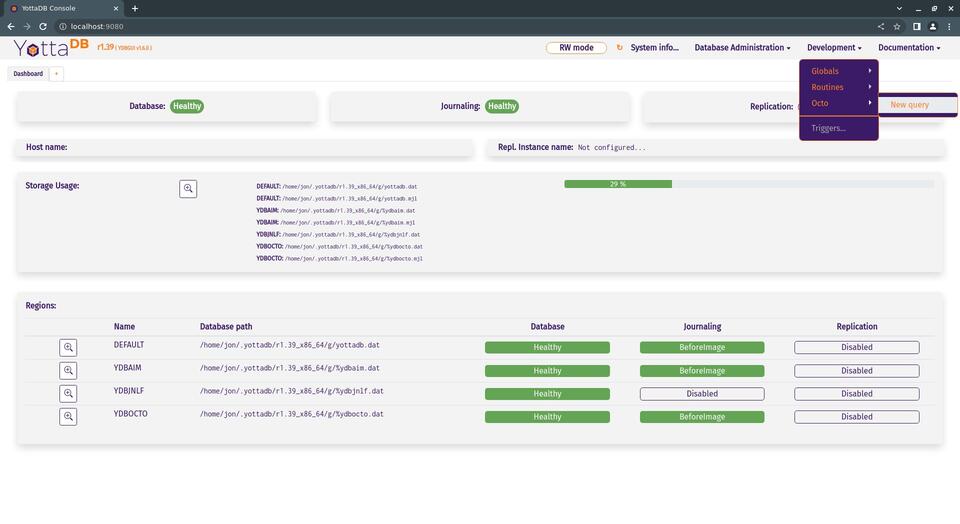960x524 pixels.
Task: Click DEFAULT yottadb.mjl storage usage entry
Action: pos(337,198)
